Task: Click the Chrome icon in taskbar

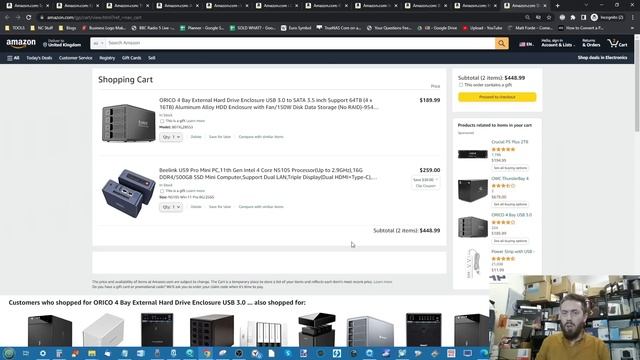Action: [x=207, y=353]
